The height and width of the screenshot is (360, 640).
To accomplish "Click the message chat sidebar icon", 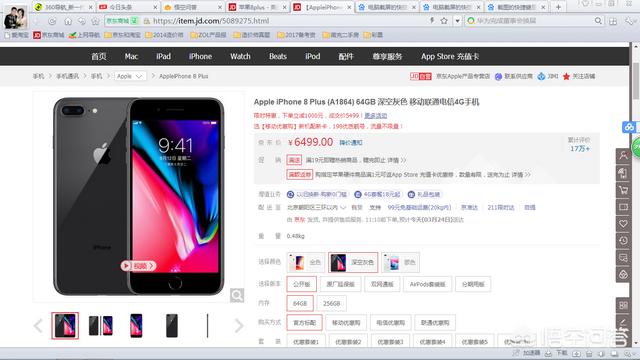I will (x=623, y=258).
